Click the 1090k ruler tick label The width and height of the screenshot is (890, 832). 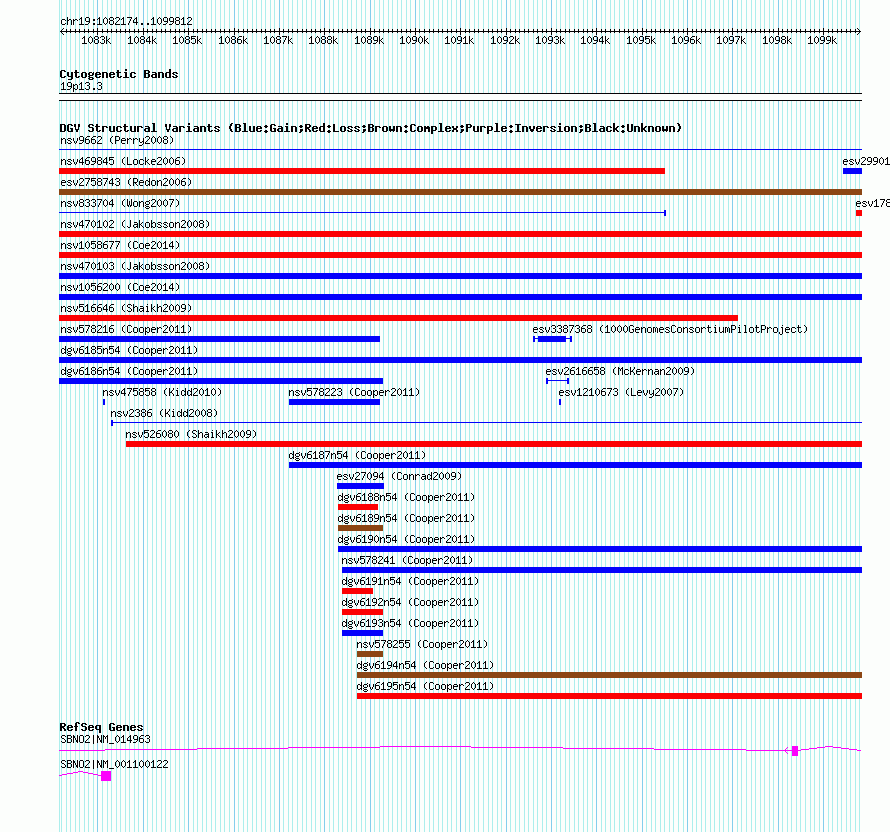click(414, 40)
